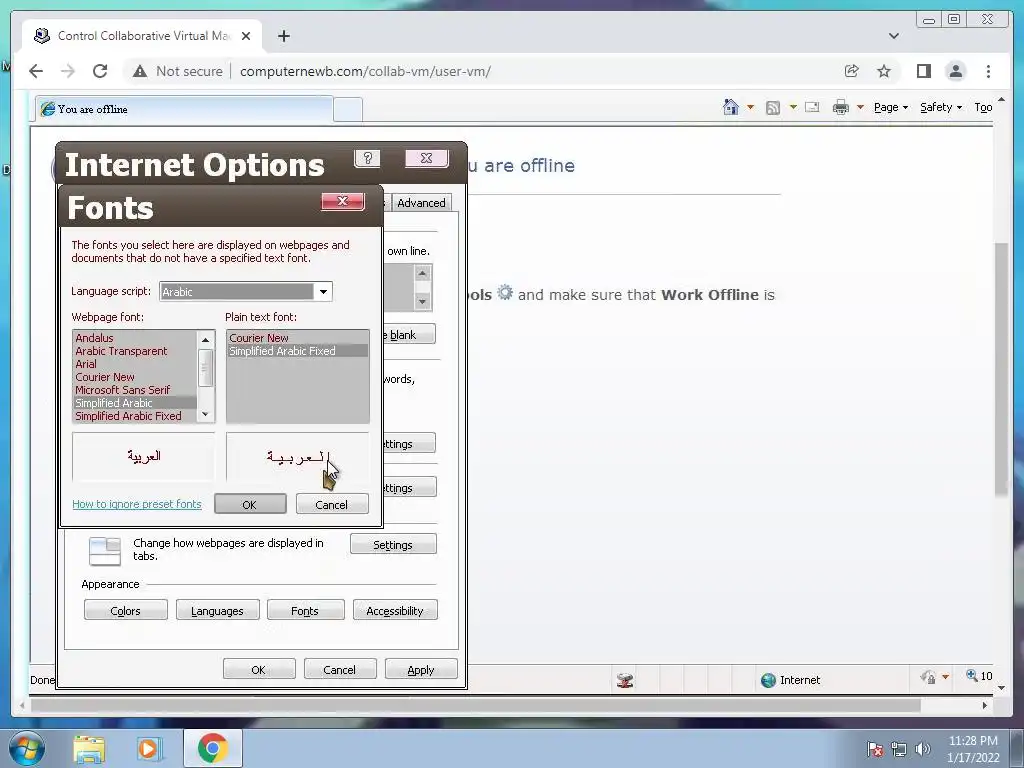Click OK in Internet Options dialog
The height and width of the screenshot is (768, 1024).
click(x=259, y=669)
